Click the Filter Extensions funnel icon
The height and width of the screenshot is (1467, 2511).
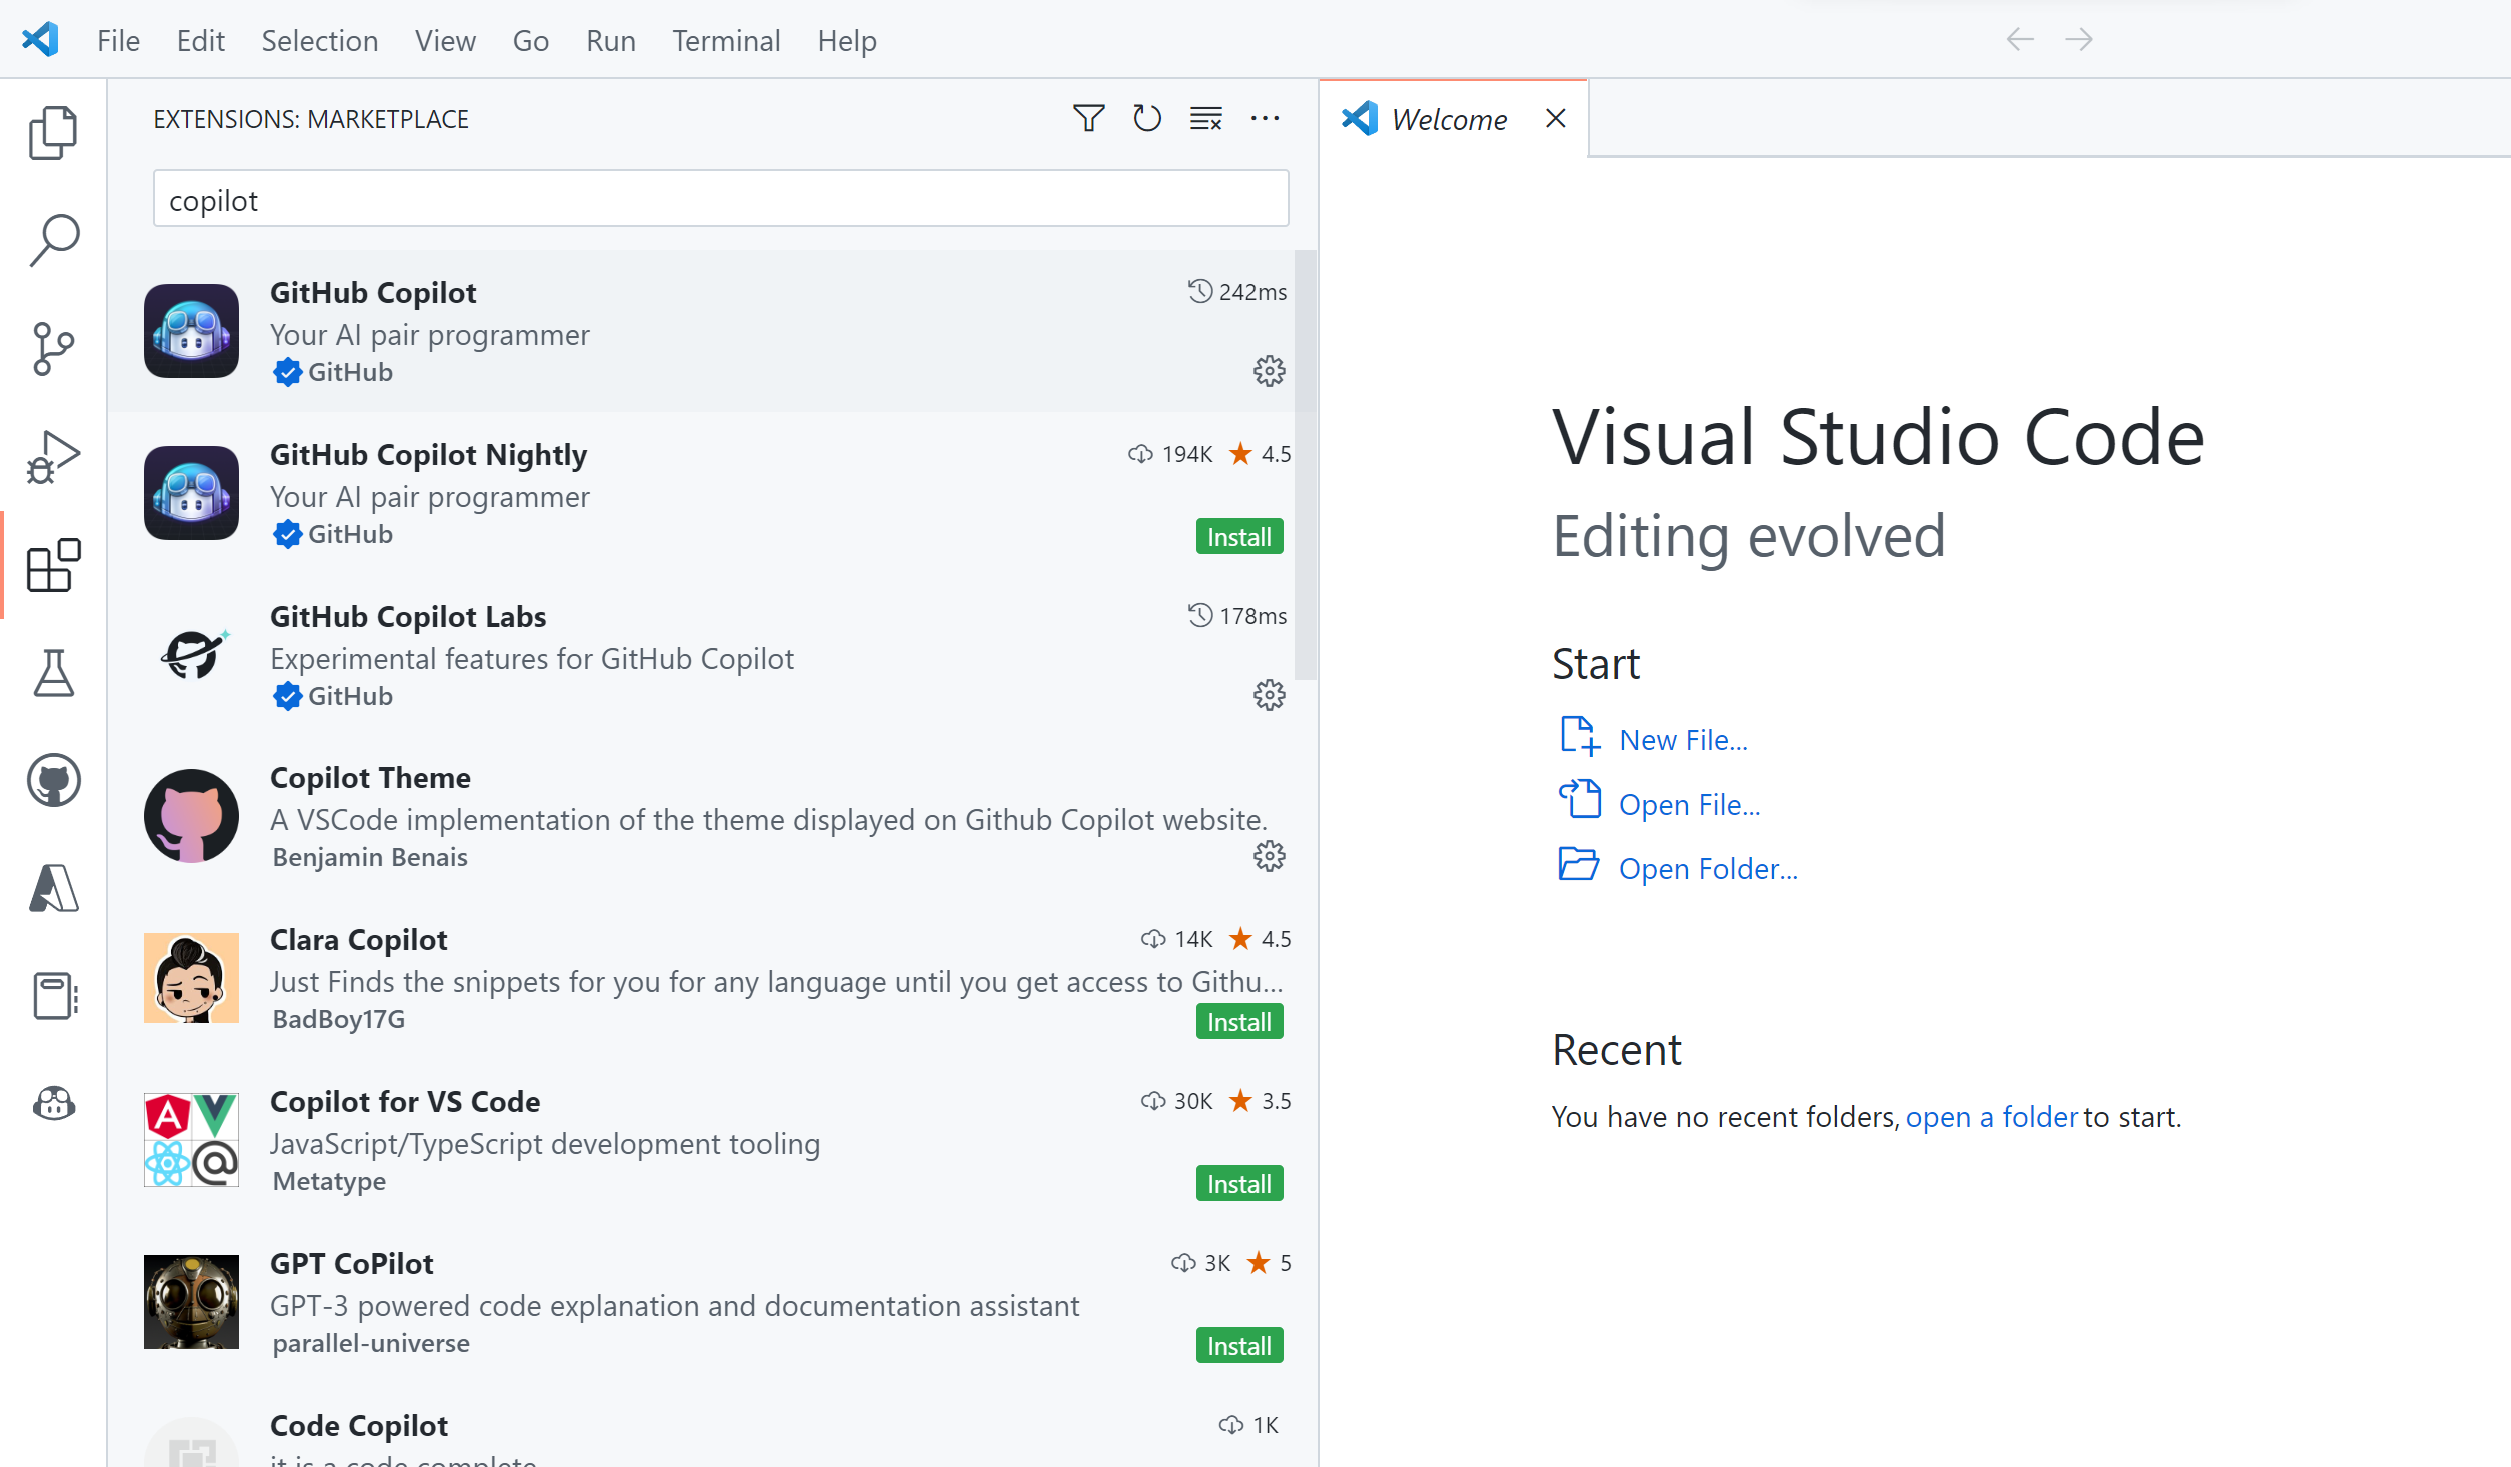1088,118
